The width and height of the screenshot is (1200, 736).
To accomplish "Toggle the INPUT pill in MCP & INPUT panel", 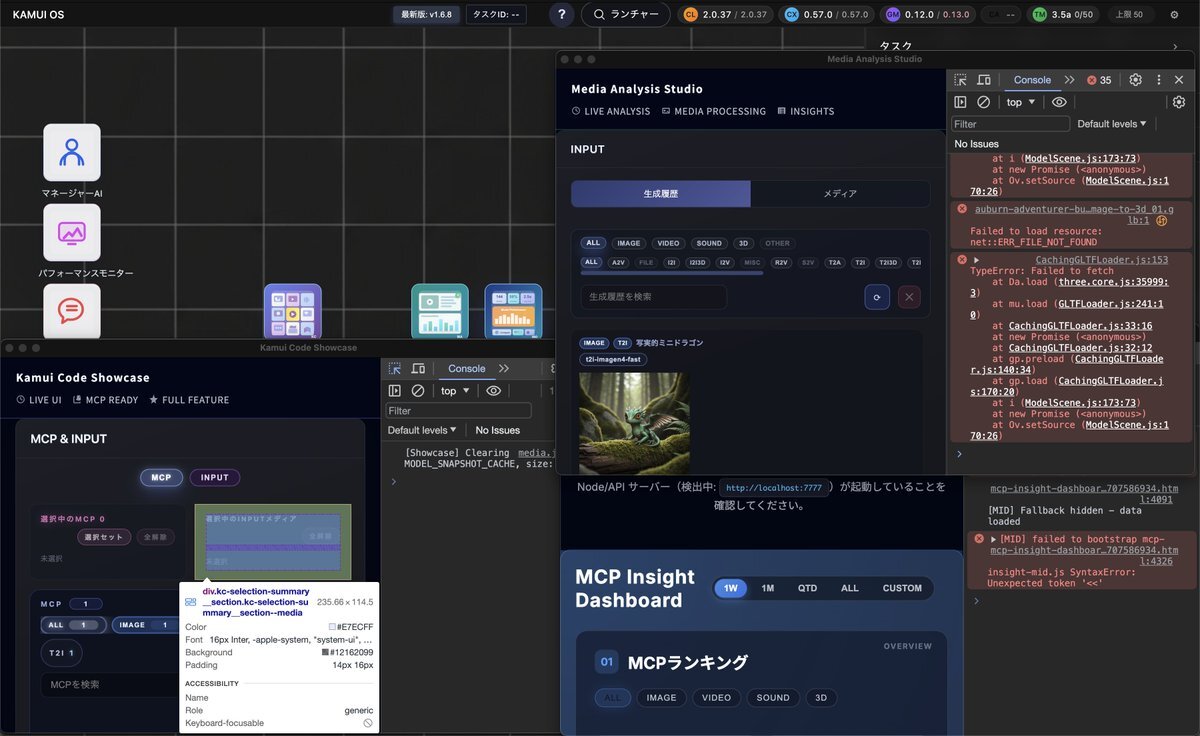I will [214, 478].
